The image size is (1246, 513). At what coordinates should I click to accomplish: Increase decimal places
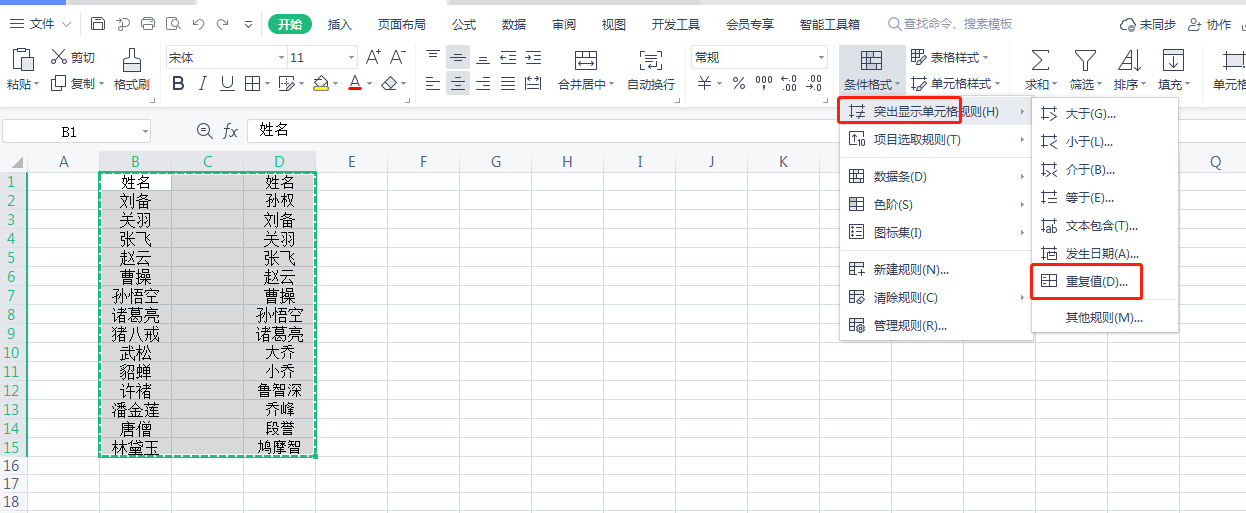point(788,84)
